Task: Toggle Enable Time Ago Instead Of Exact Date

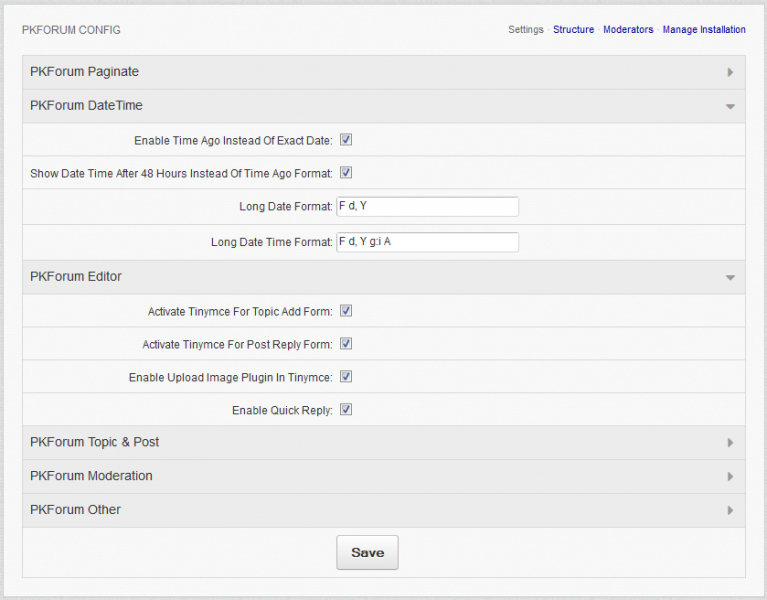Action: (x=346, y=140)
